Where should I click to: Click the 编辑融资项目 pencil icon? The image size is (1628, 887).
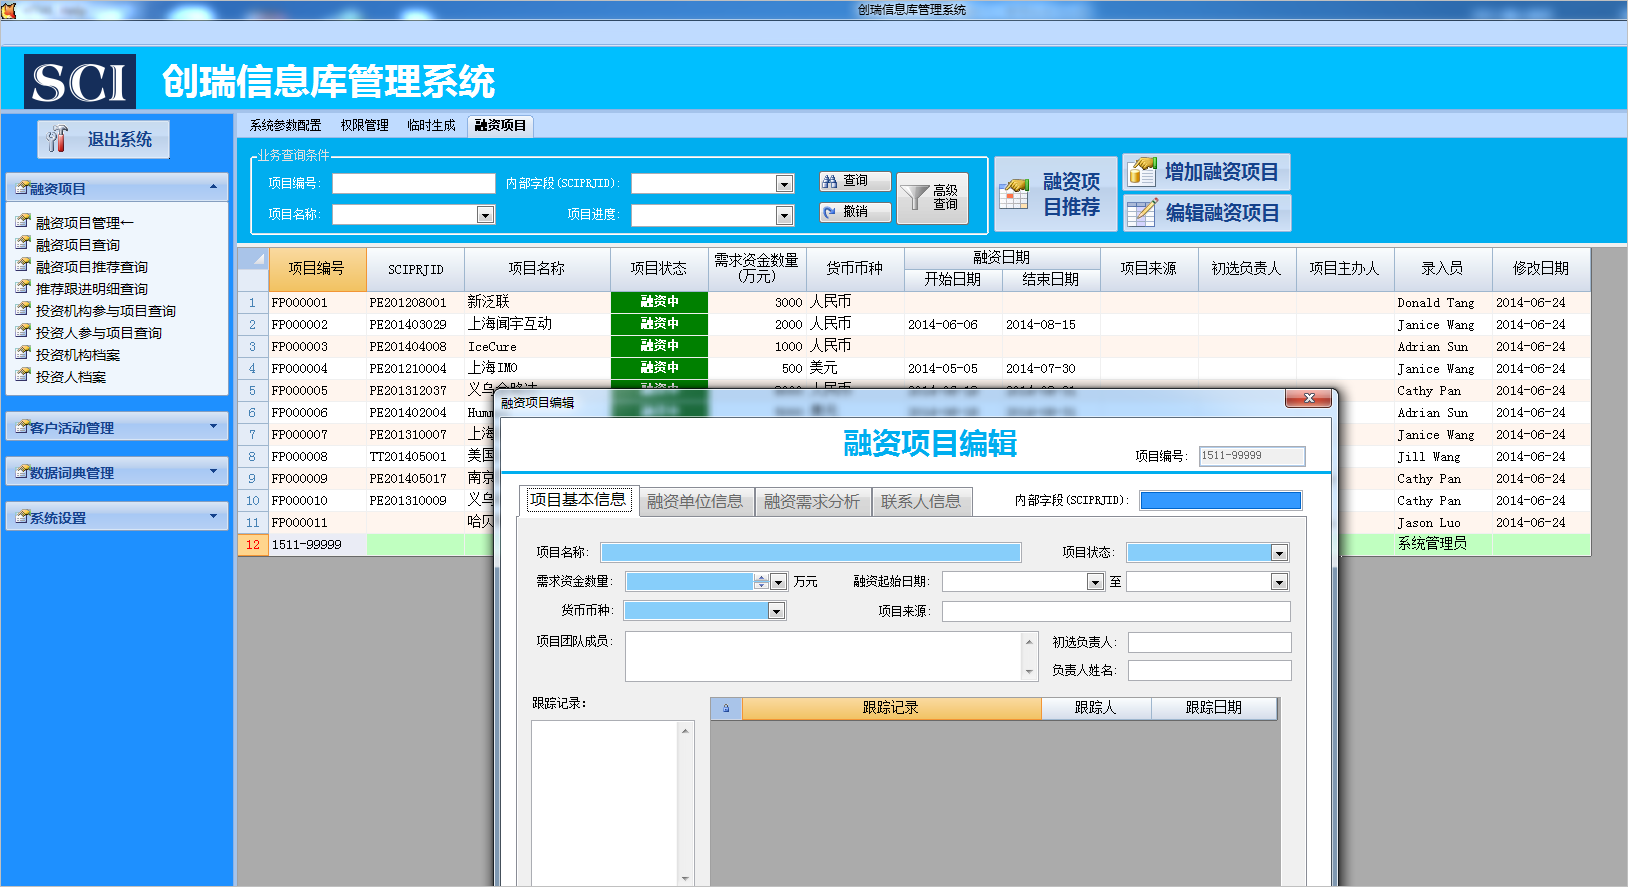pos(1142,213)
